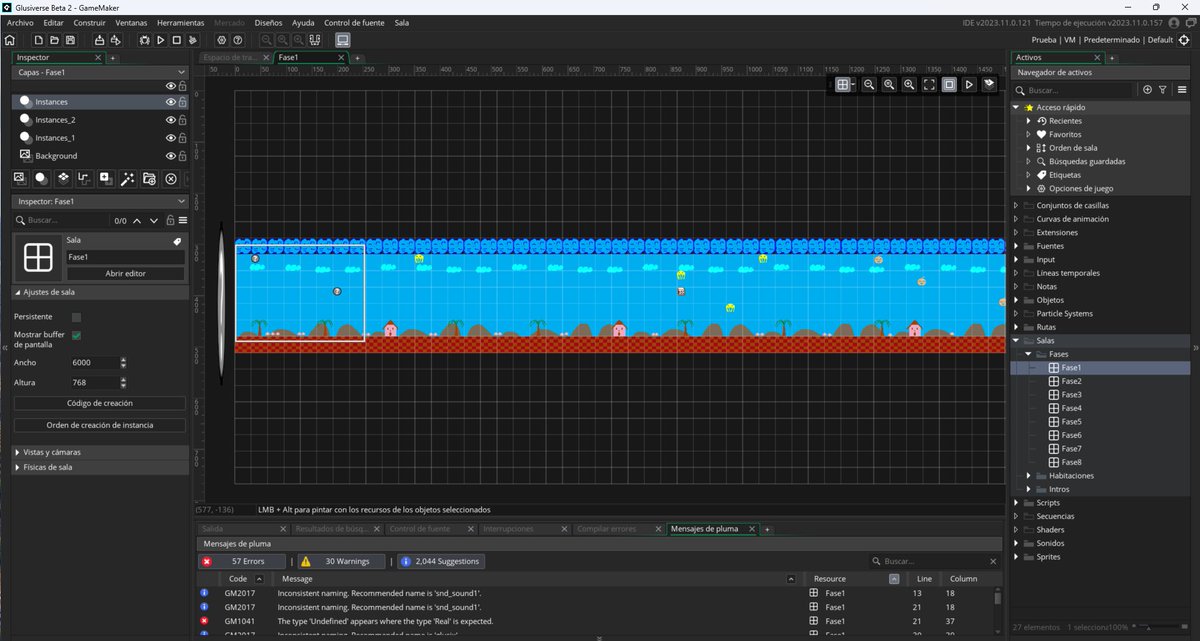Uncheck Mostrar buffer de pantalla
Screen dimensions: 1200x641
point(77,335)
